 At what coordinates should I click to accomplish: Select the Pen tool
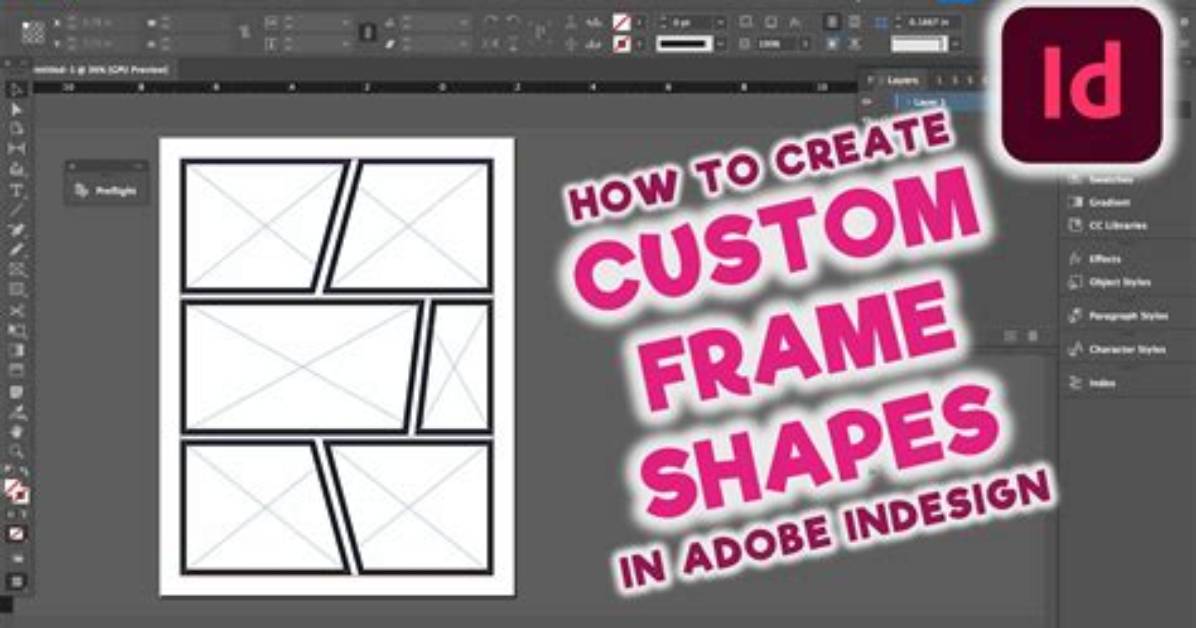16,230
